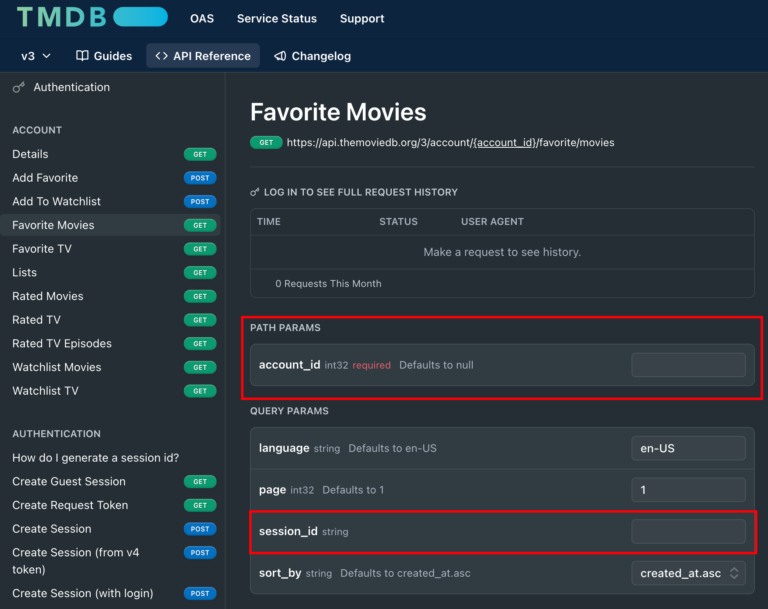Select Add Favorite in the sidebar
The image size is (768, 609).
point(45,178)
